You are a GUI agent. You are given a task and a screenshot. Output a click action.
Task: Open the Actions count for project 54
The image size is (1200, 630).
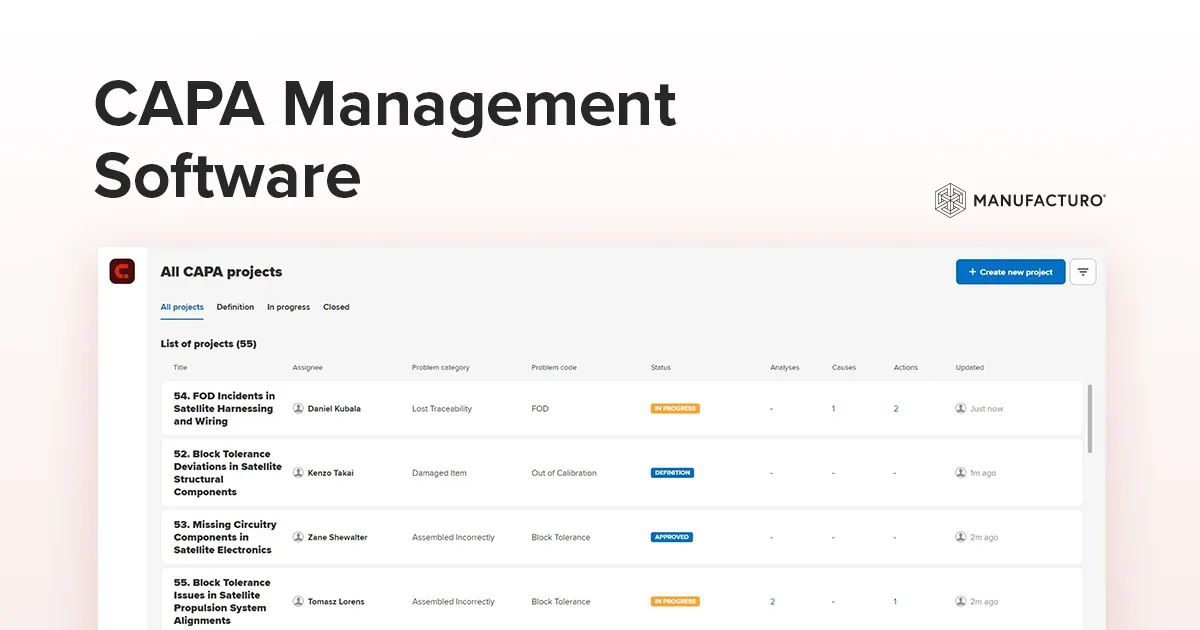895,408
